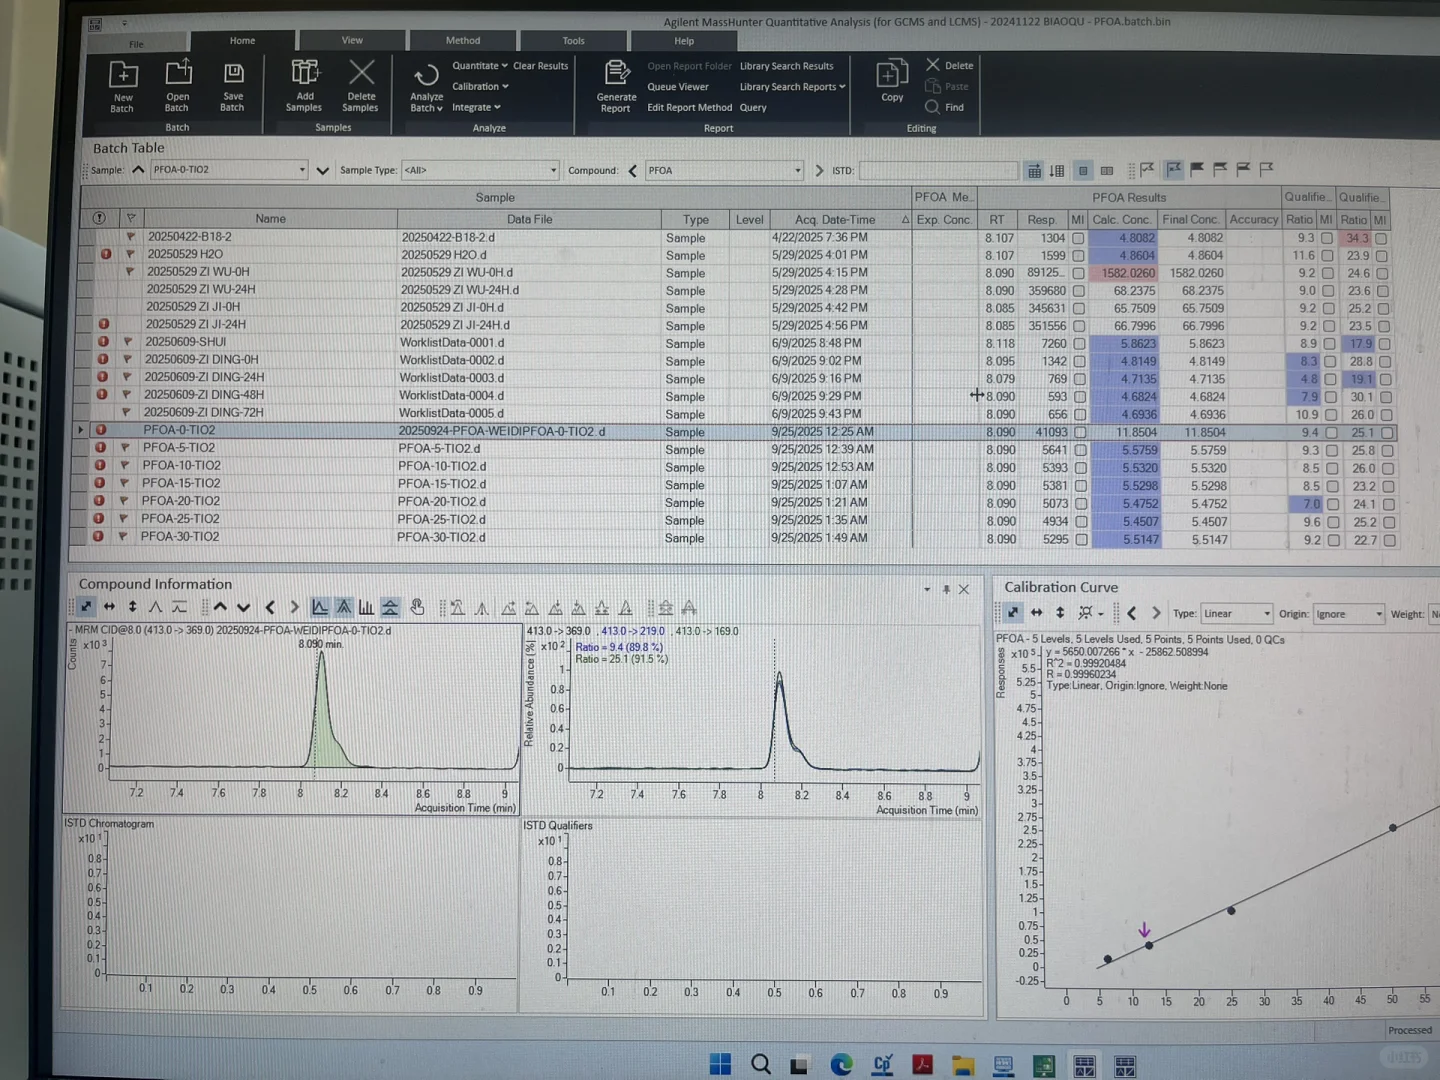
Task: Open the Tools ribbon tab
Action: click(573, 41)
